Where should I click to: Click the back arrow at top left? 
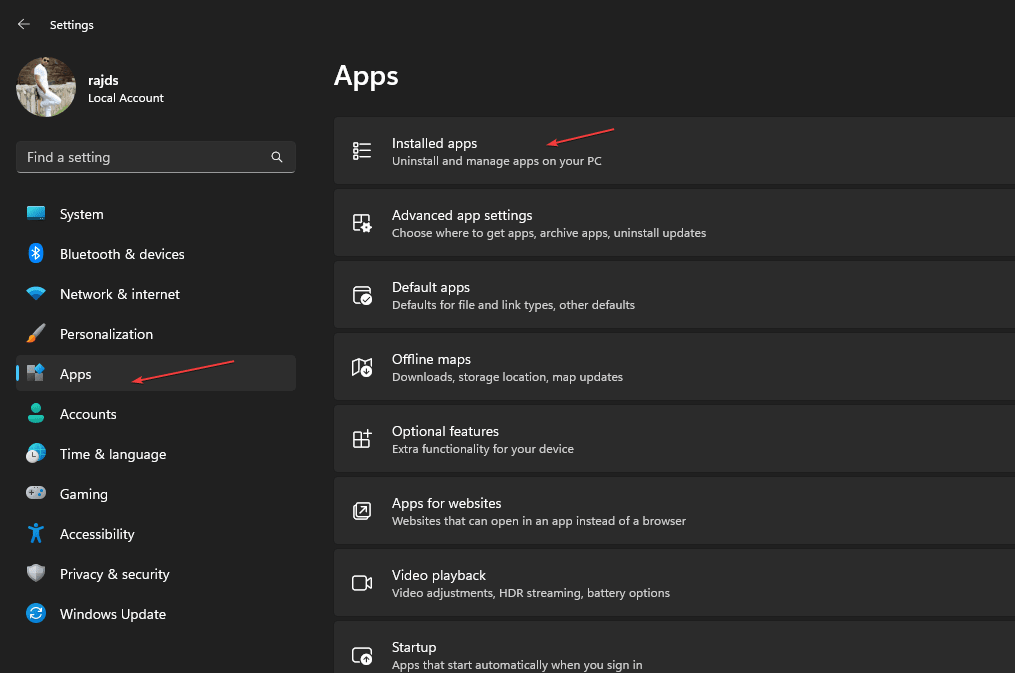point(23,24)
